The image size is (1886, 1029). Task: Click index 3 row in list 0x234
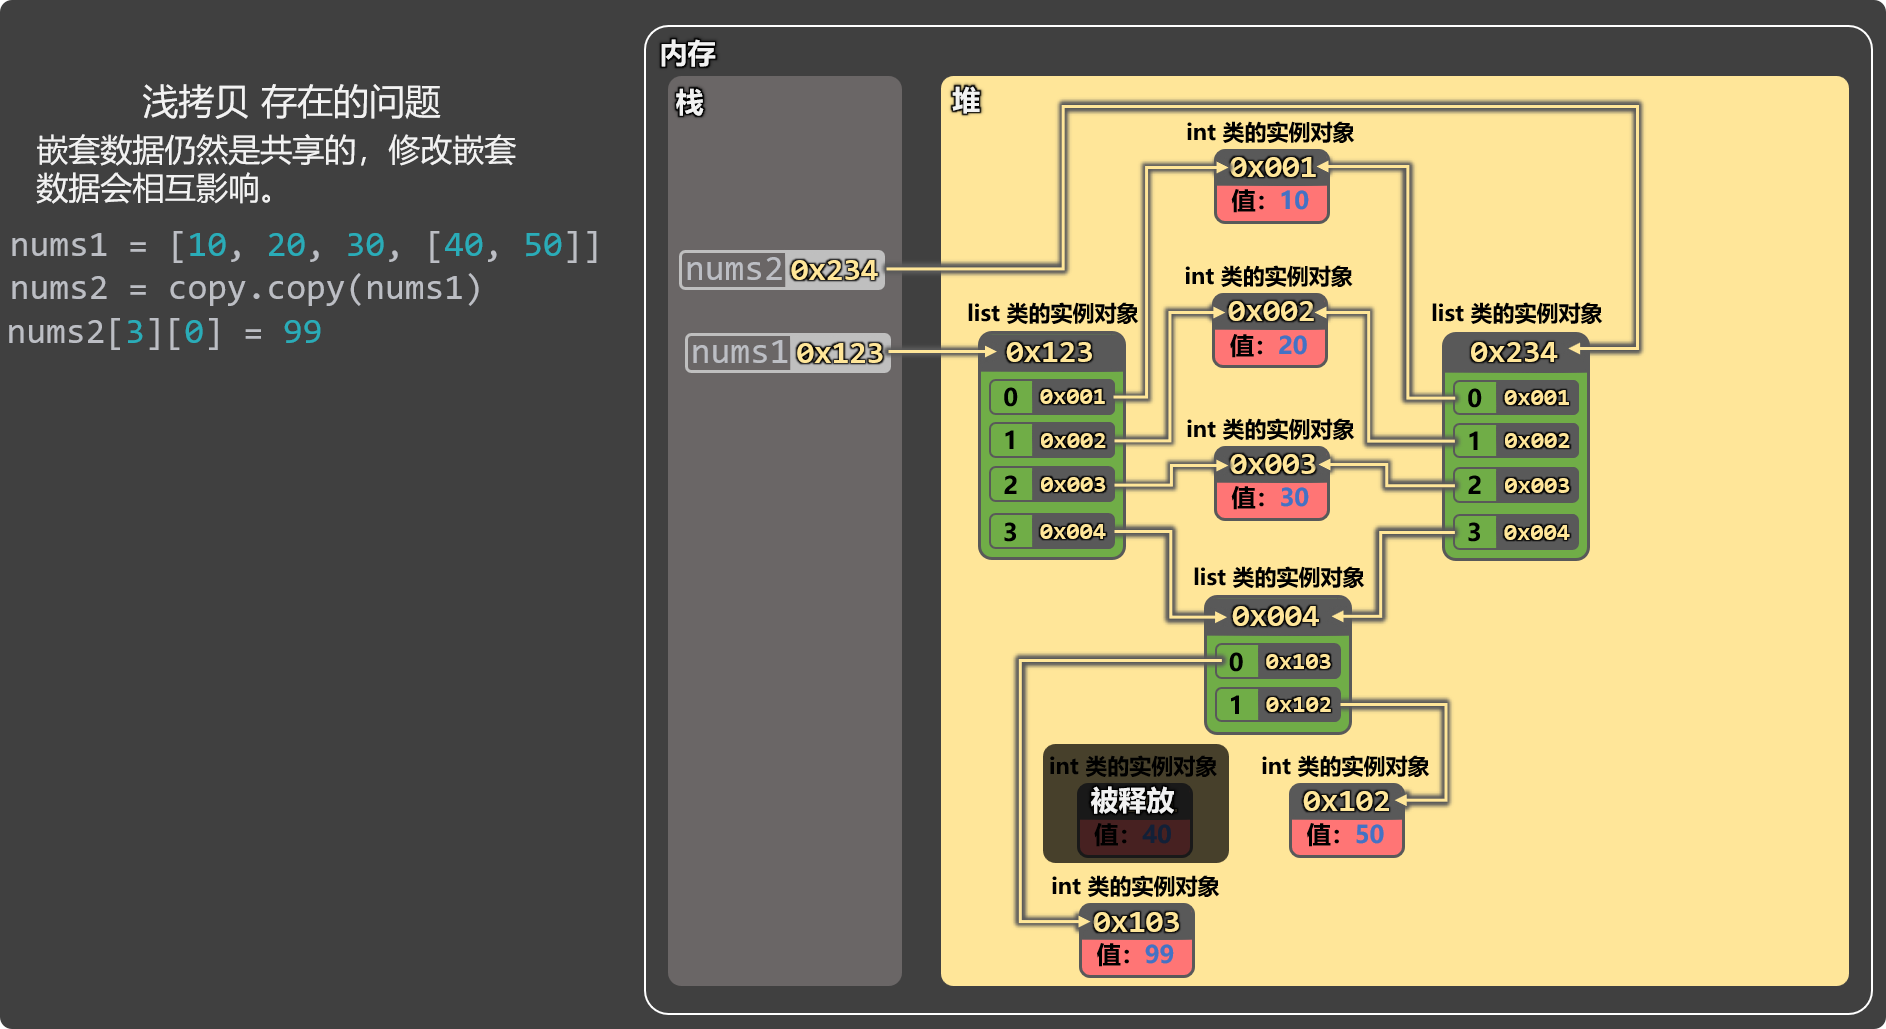(x=1515, y=533)
